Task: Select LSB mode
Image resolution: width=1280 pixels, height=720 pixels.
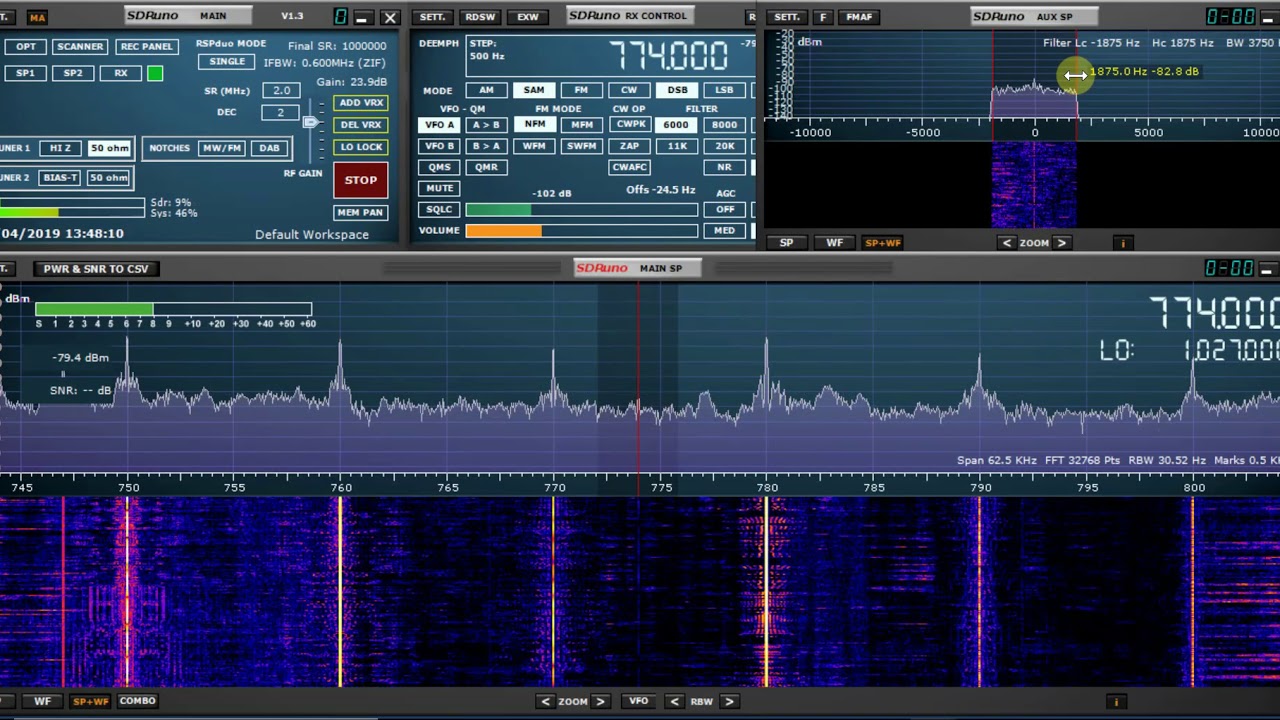Action: pyautogui.click(x=724, y=90)
